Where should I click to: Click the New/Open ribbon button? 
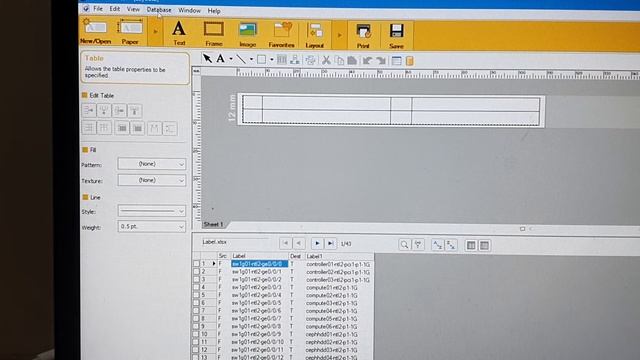point(96,31)
